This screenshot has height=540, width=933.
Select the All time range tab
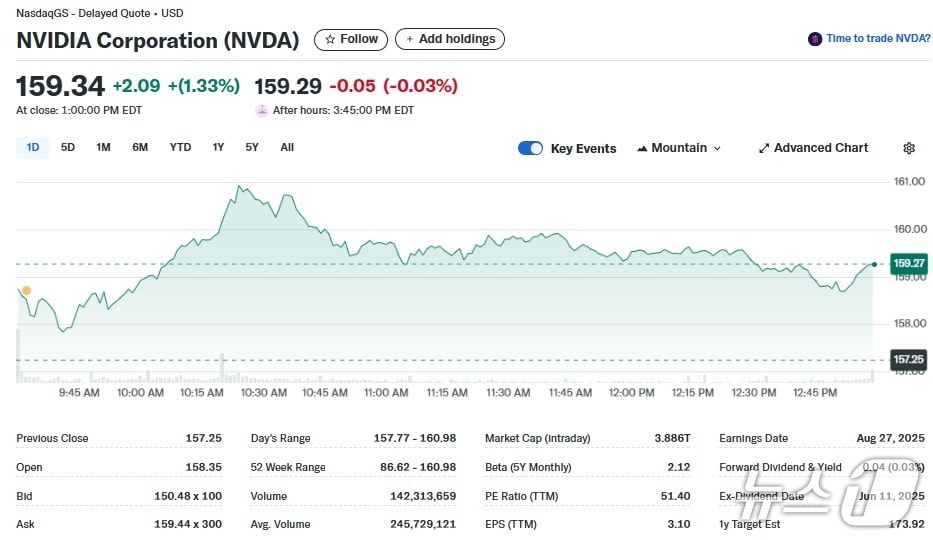(287, 147)
